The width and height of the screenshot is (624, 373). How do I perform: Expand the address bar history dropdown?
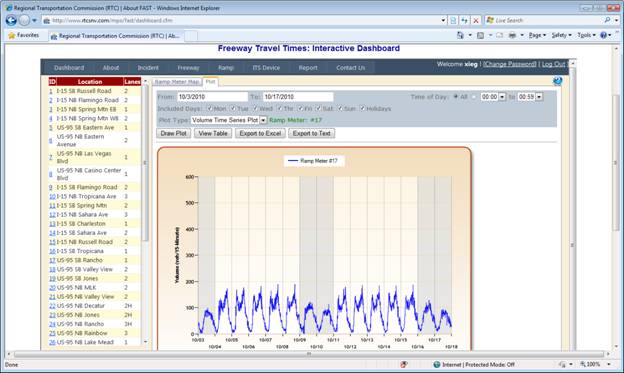[443, 20]
